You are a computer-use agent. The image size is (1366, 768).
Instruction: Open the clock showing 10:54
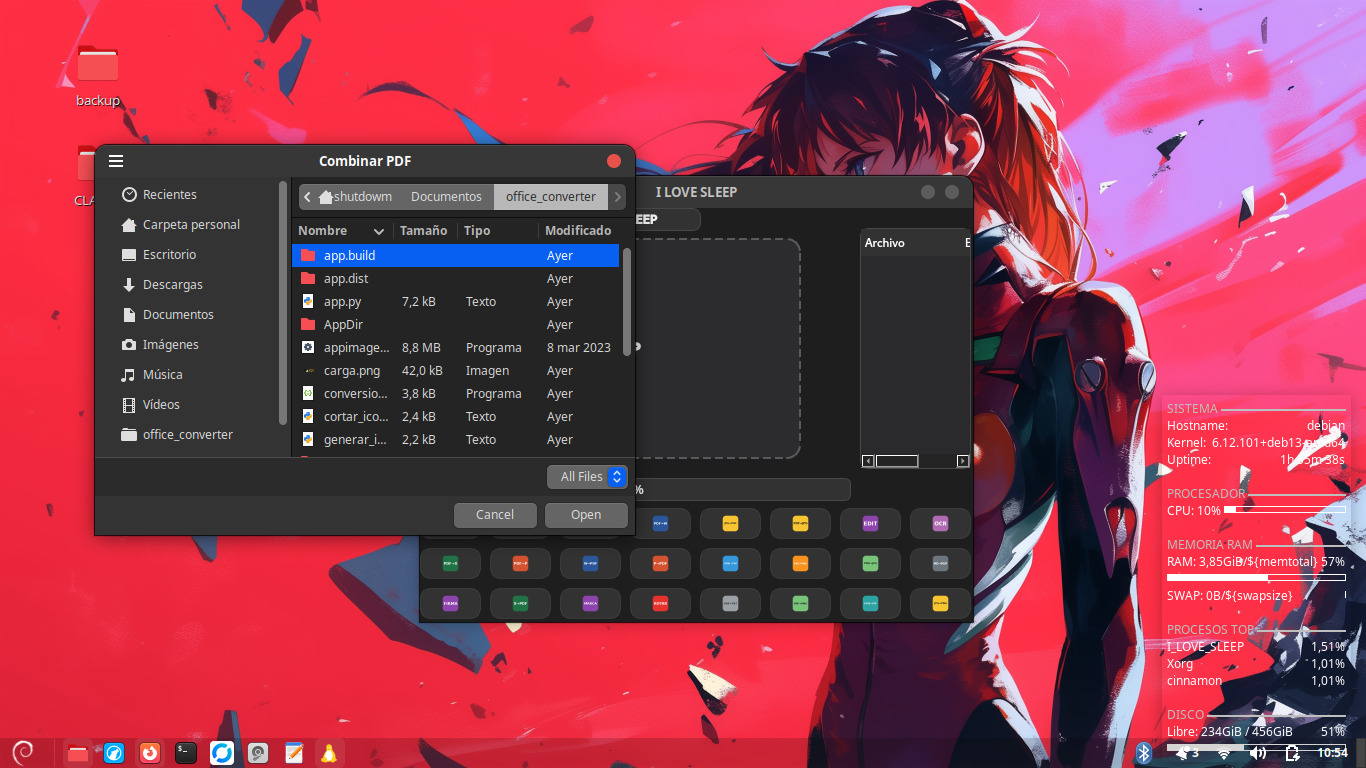coord(1332,753)
